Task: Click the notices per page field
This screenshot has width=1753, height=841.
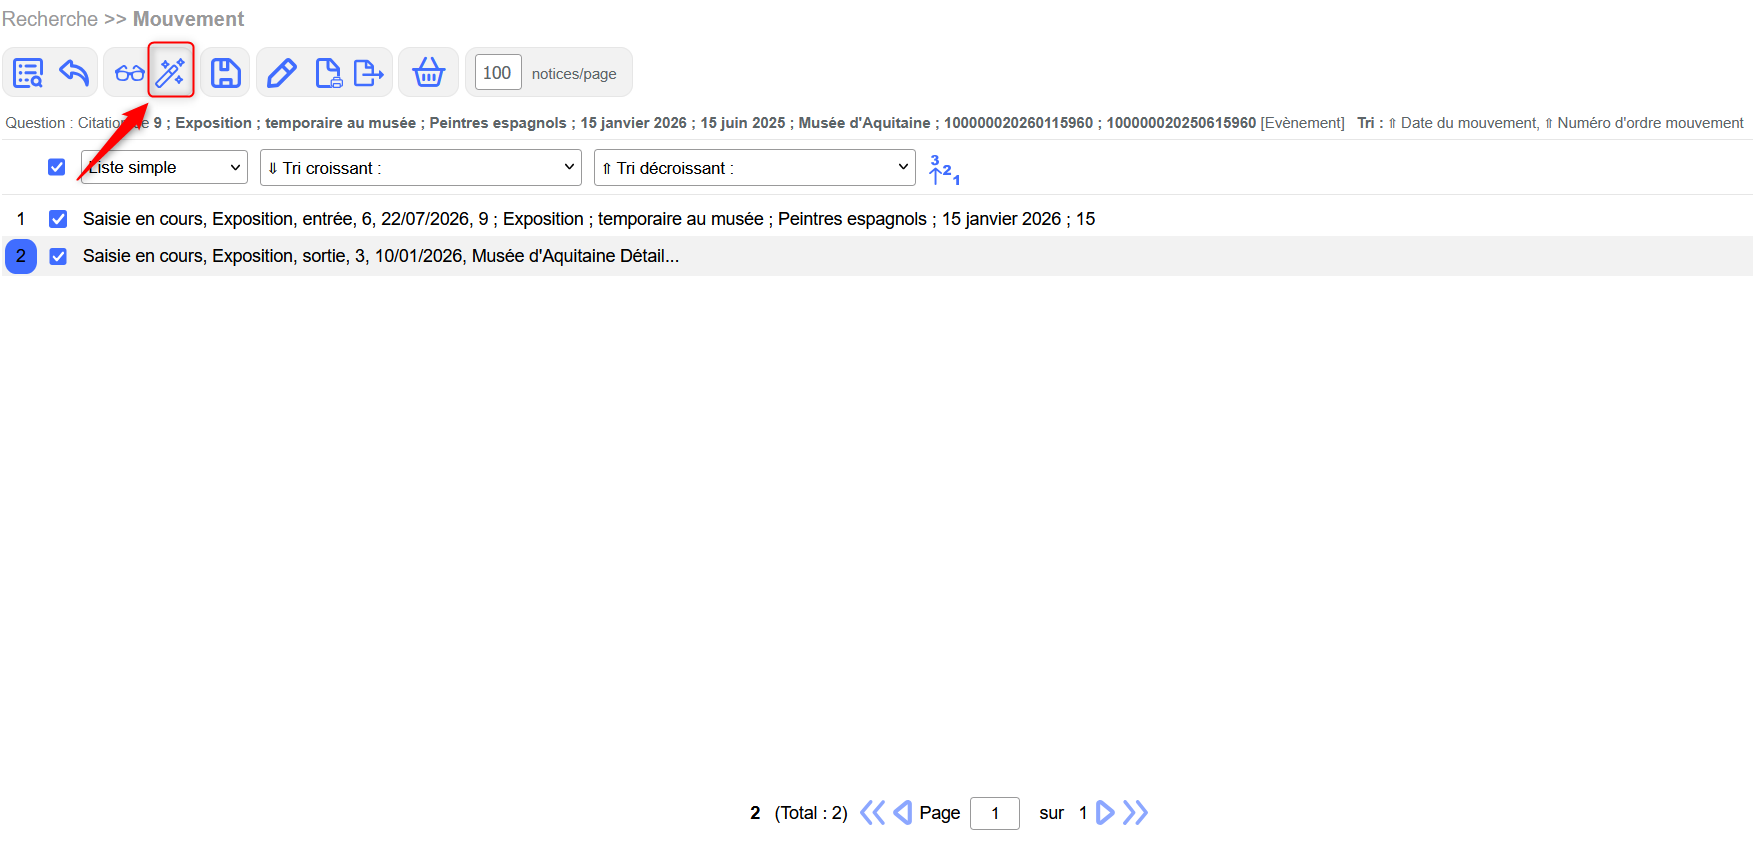Action: pyautogui.click(x=497, y=73)
